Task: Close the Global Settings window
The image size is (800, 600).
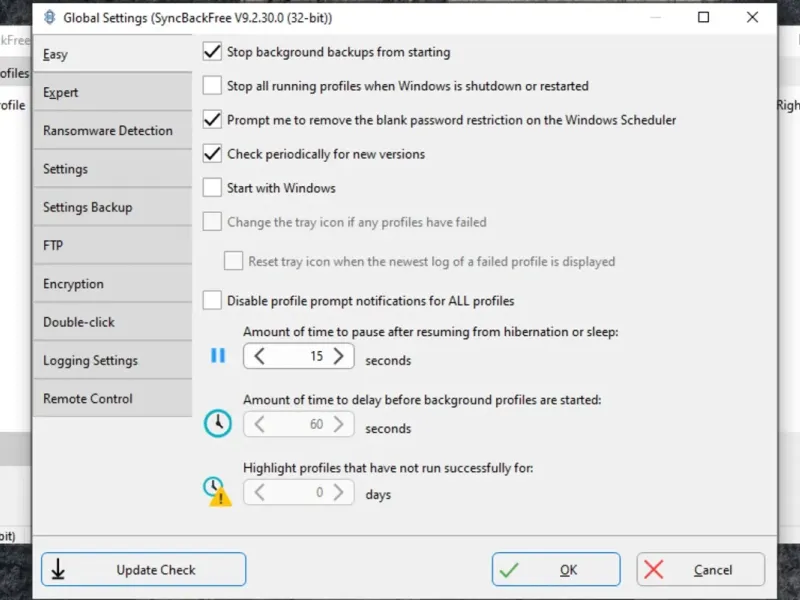Action: pos(752,17)
